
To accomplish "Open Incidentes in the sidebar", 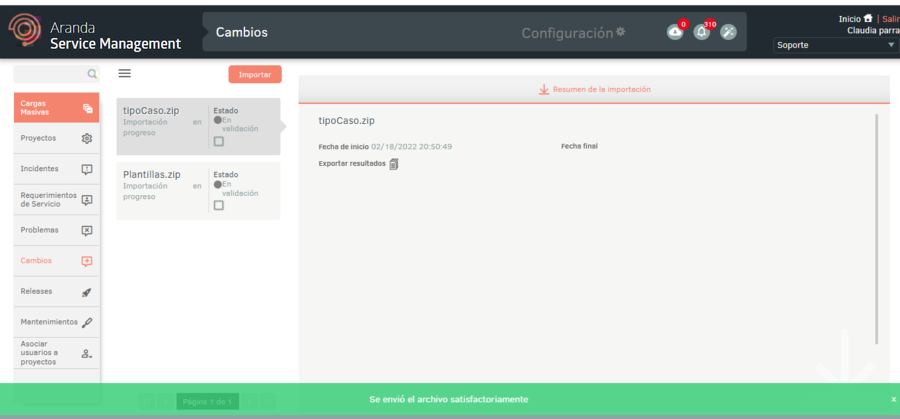I will [x=56, y=169].
